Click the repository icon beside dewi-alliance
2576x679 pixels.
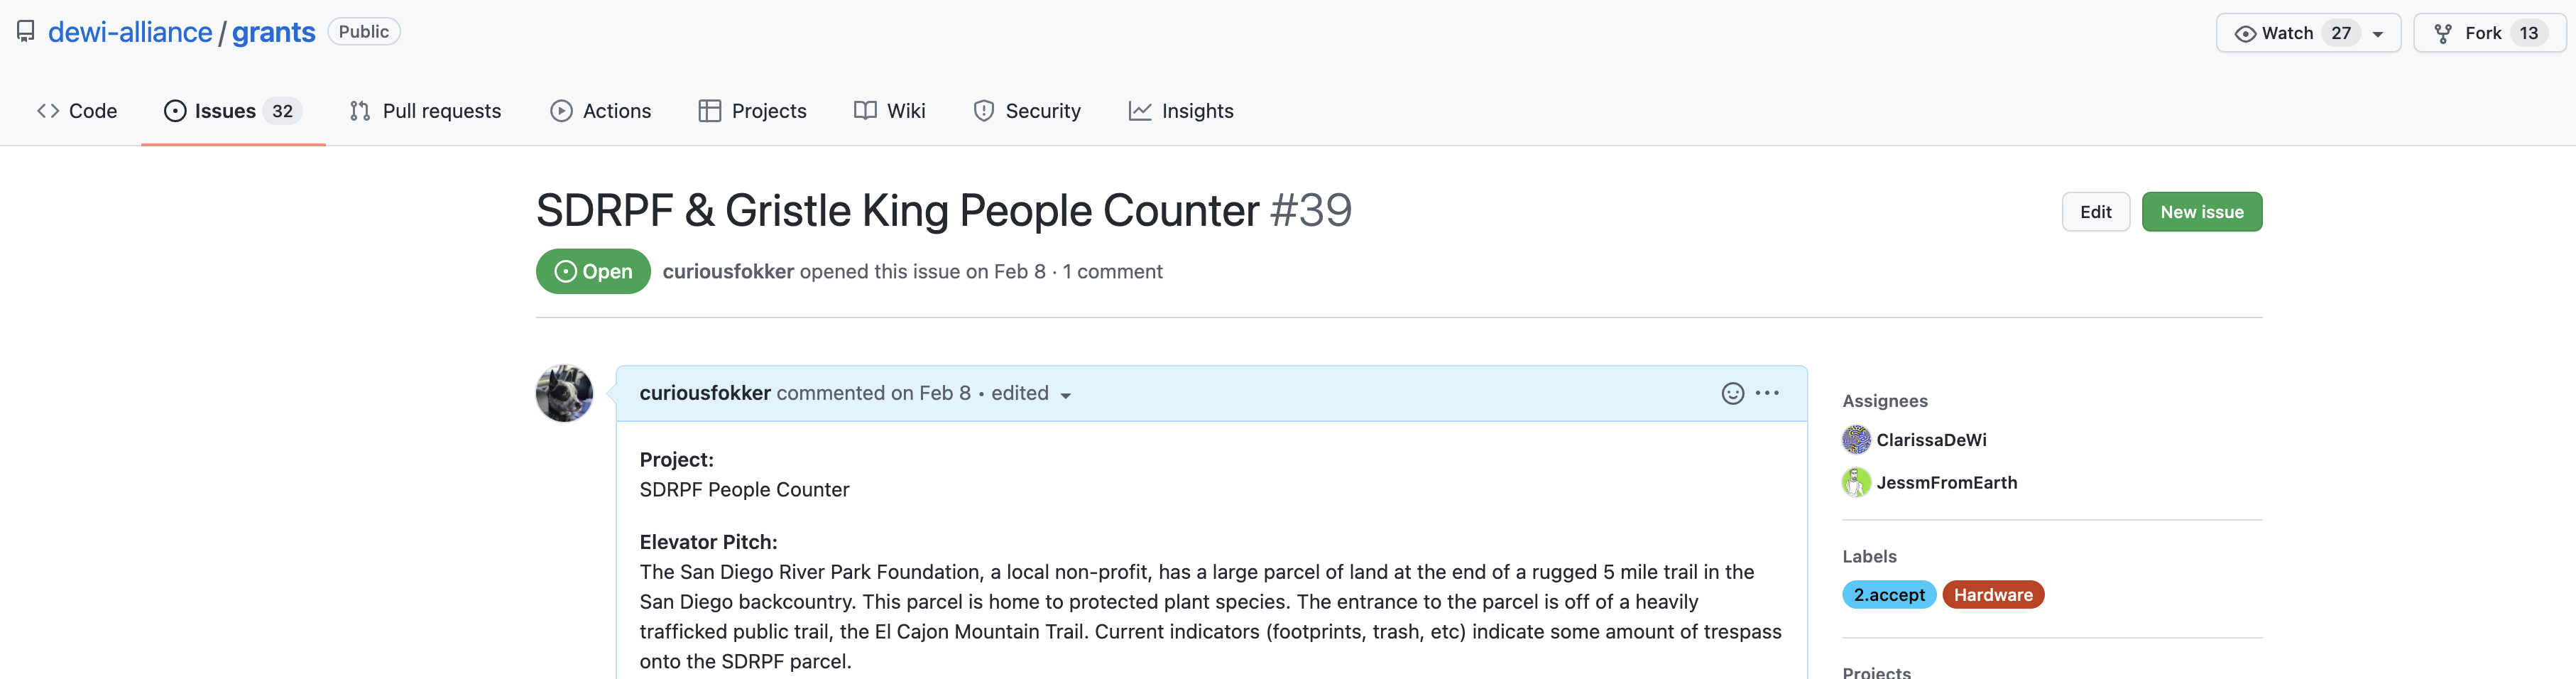26,32
